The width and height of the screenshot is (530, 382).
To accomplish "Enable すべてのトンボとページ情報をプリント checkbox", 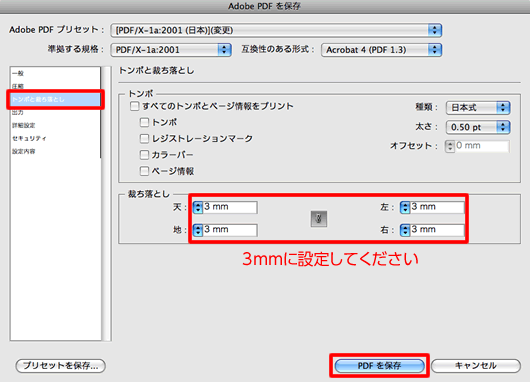I will click(x=135, y=106).
